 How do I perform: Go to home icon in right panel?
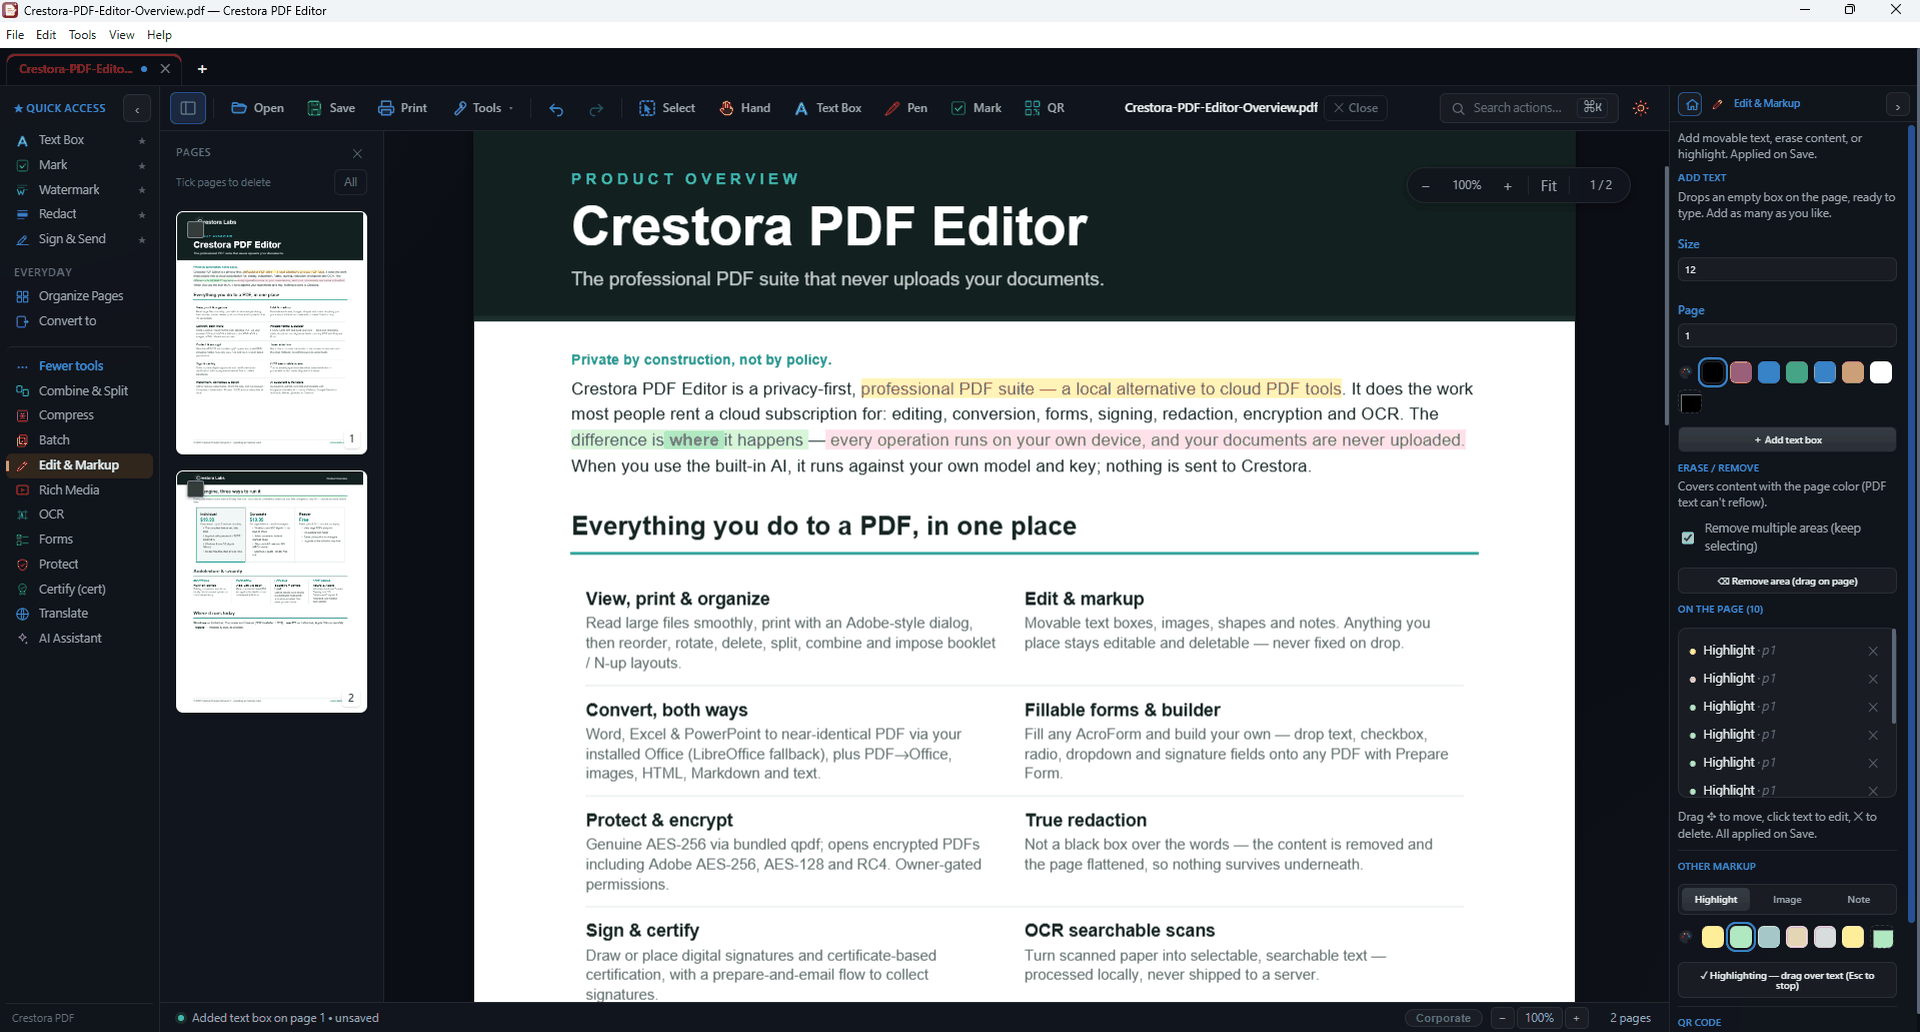[x=1690, y=104]
